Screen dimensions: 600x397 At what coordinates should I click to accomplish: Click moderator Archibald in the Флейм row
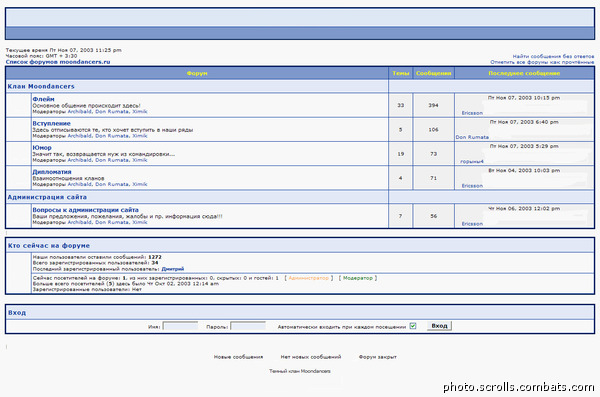tap(79, 111)
